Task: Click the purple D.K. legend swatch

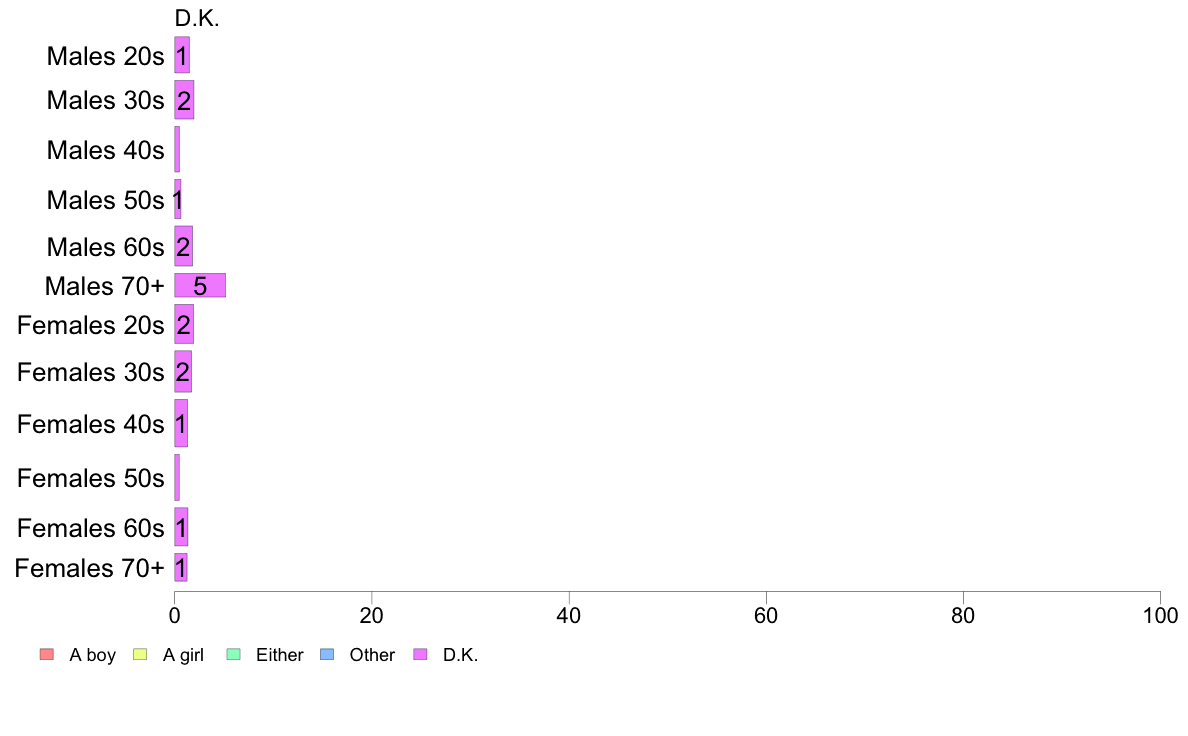Action: (420, 654)
